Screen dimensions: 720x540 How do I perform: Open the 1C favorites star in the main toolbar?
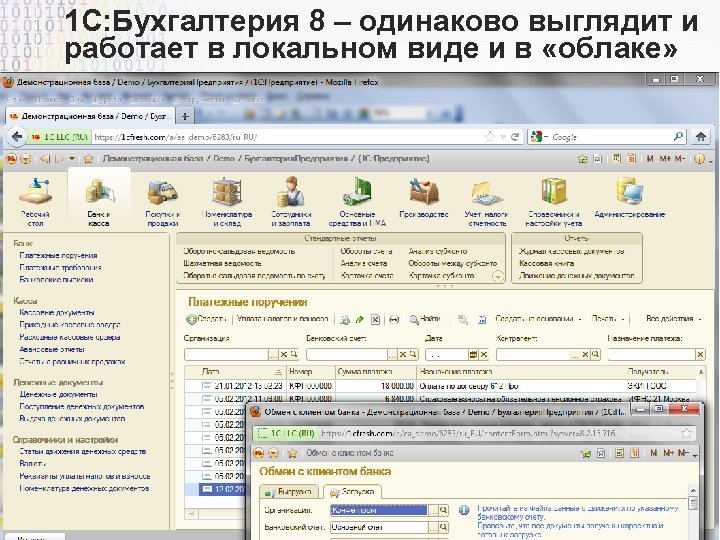(x=89, y=159)
